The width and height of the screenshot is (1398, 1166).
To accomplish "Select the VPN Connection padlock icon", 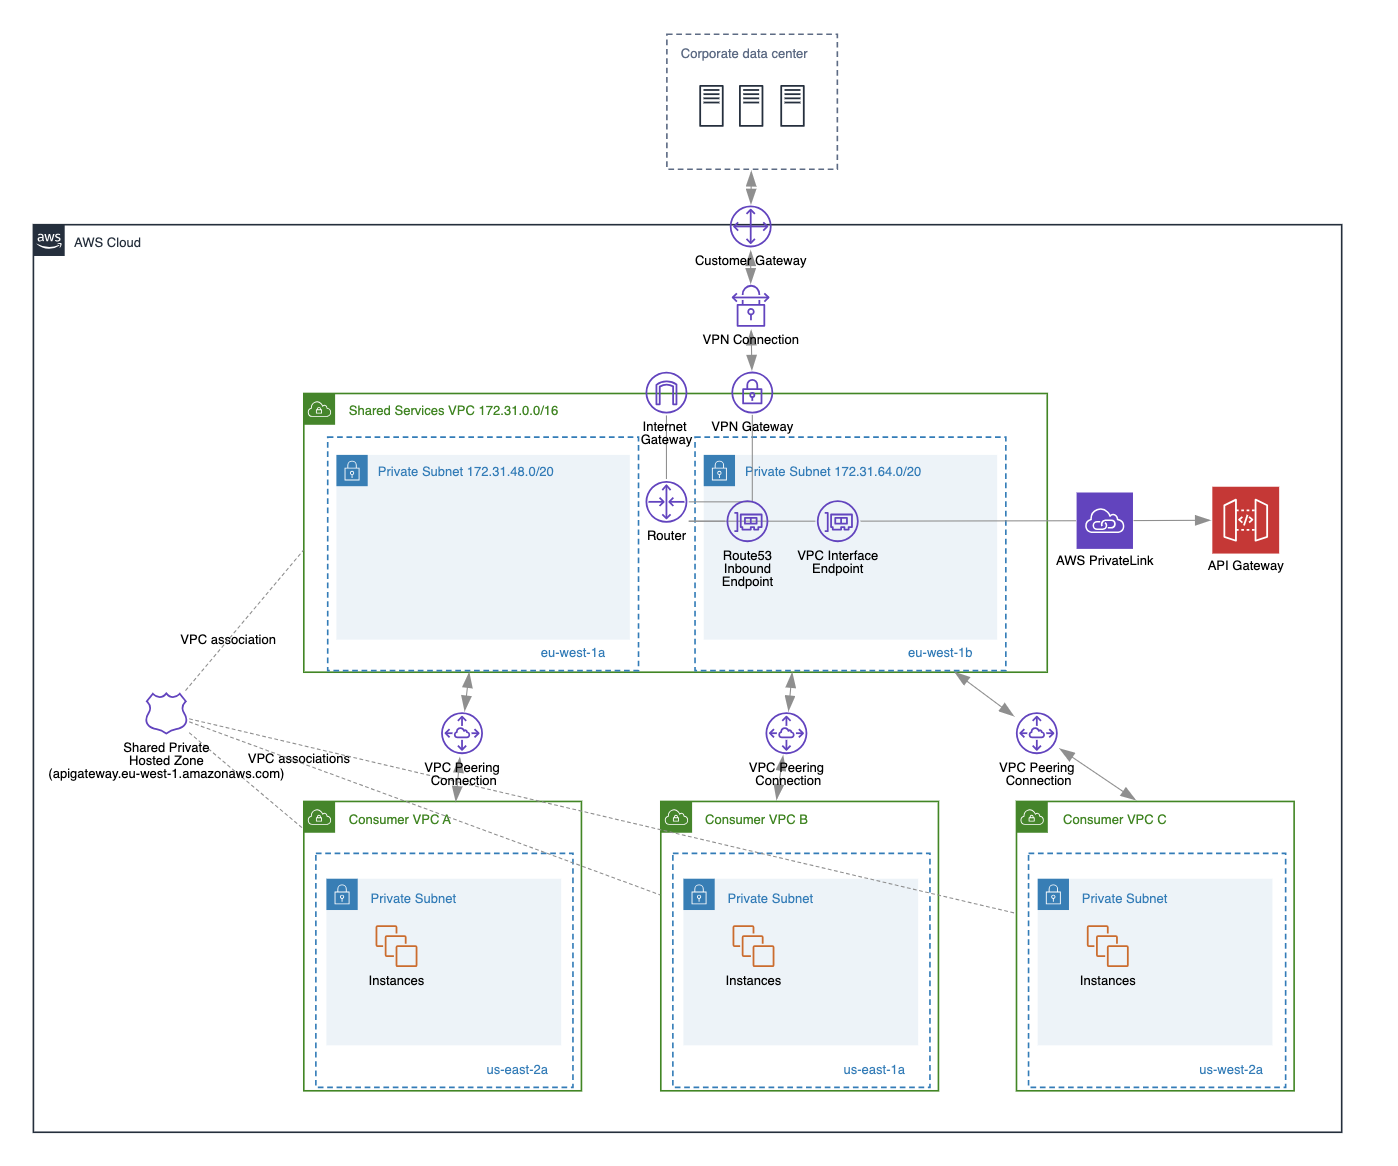I will (x=750, y=306).
